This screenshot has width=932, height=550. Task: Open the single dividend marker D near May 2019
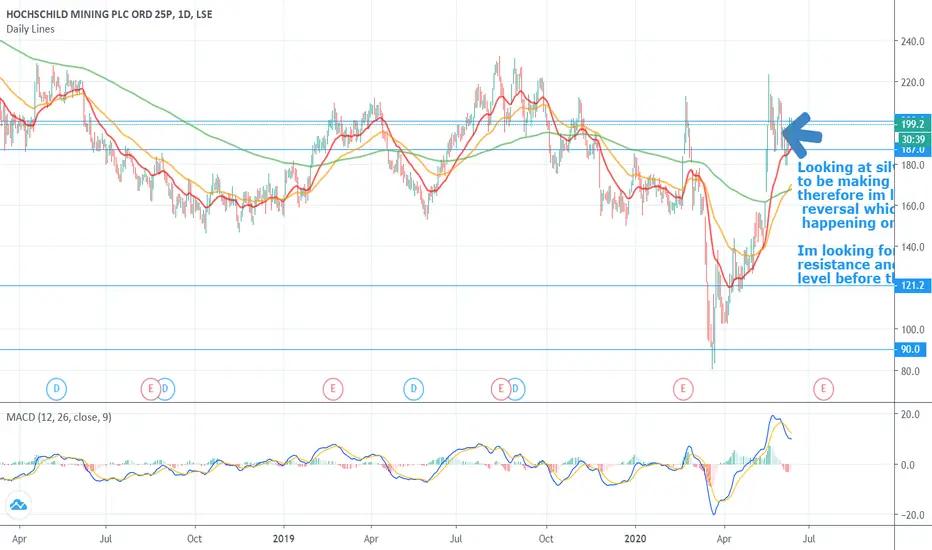pos(414,389)
